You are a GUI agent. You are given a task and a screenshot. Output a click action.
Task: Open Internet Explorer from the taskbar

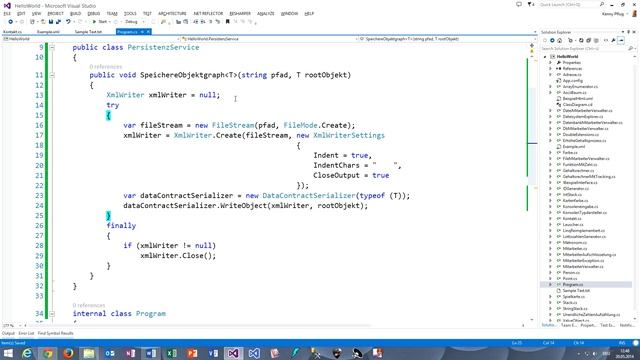(27, 353)
